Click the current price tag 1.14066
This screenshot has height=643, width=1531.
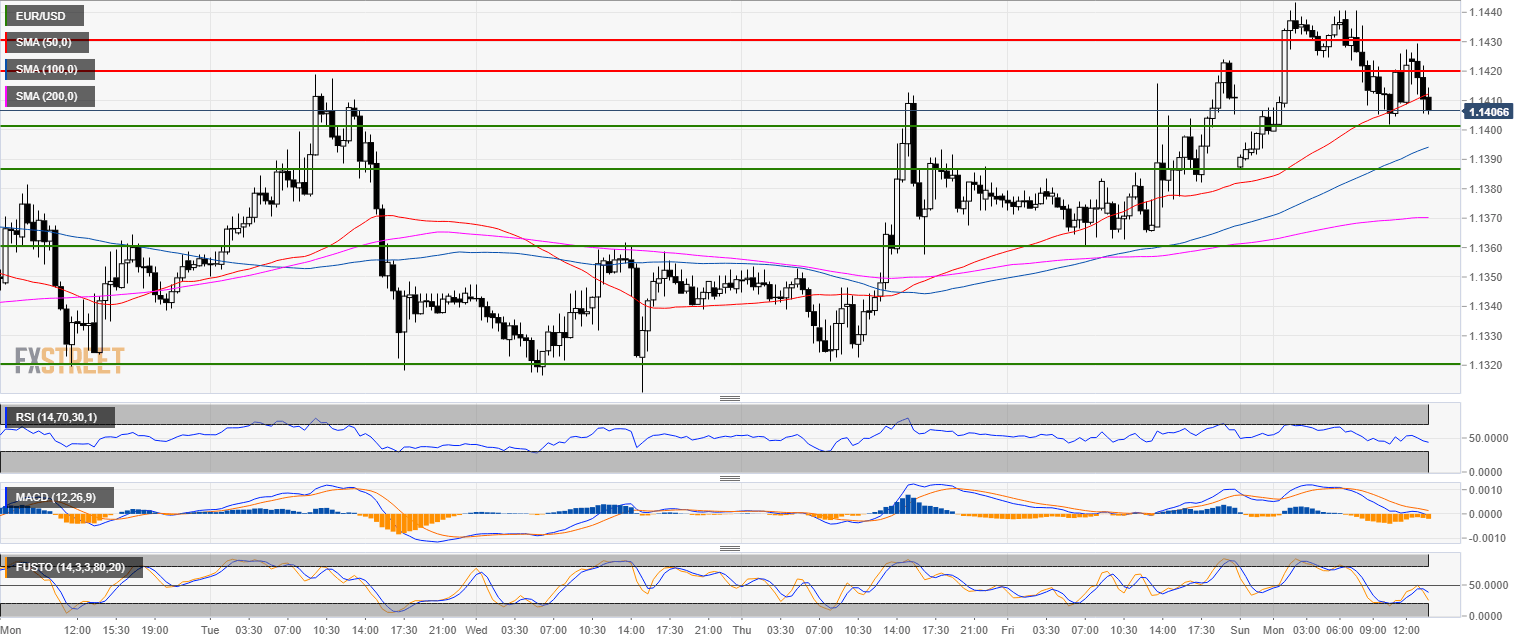pos(1488,111)
